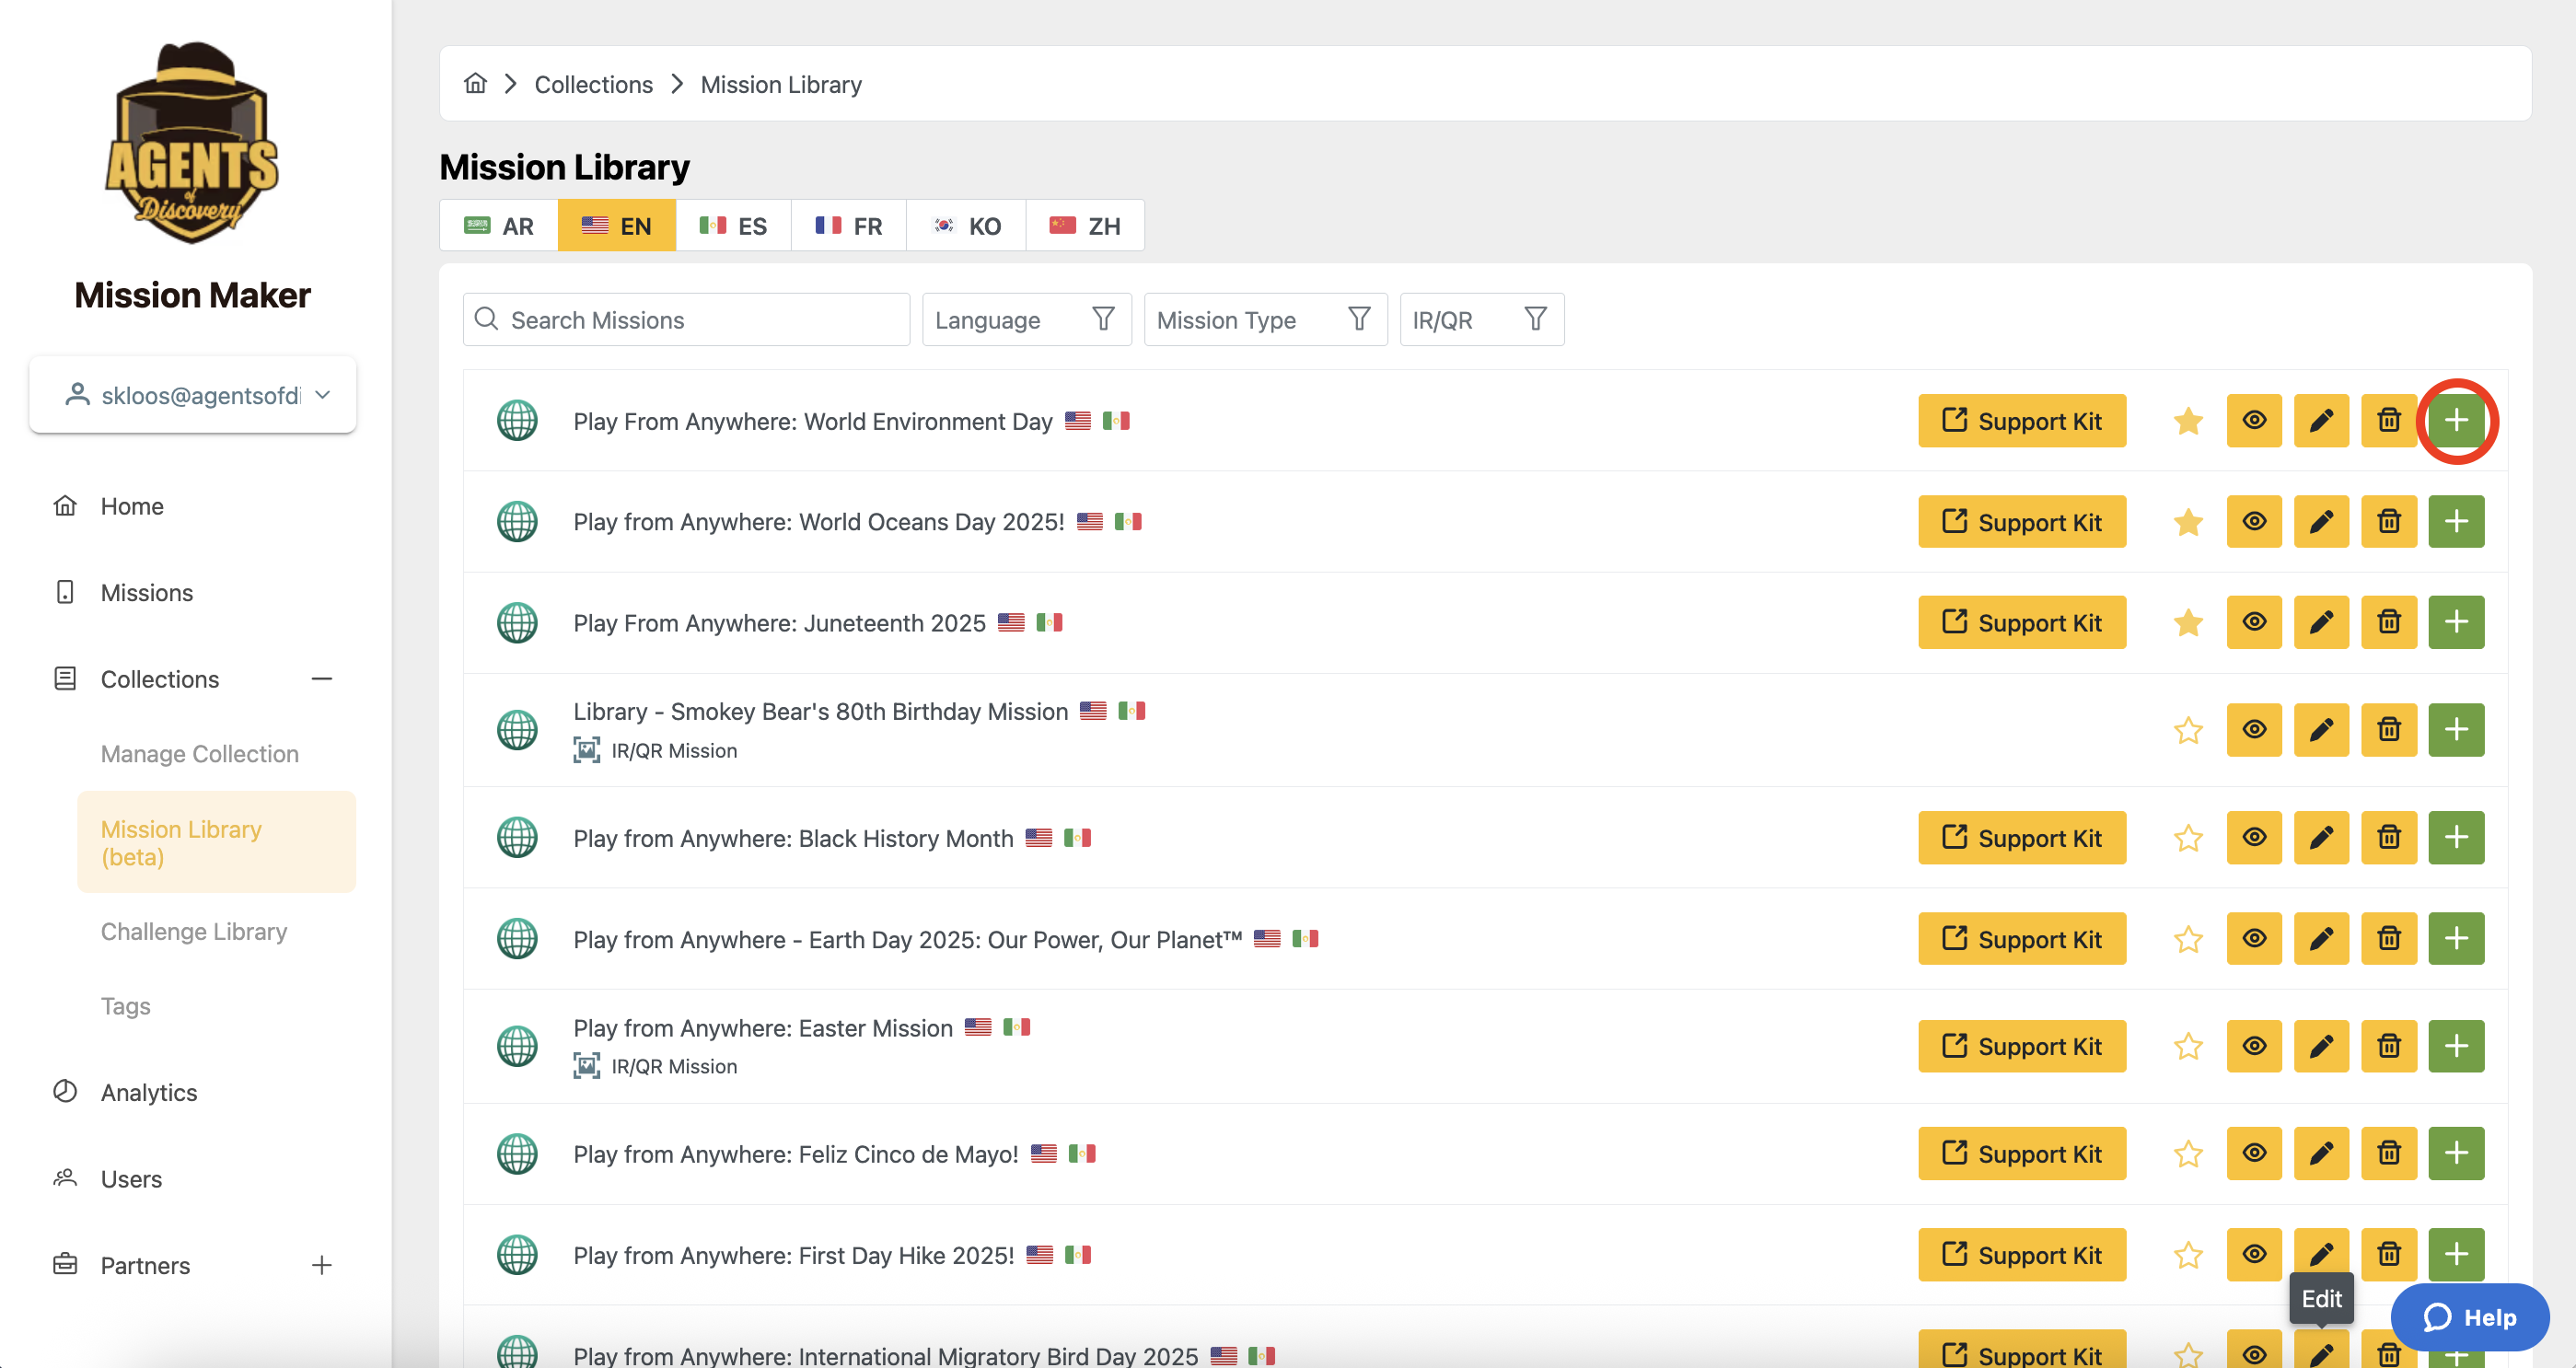Click trash icon for Black History Month

[x=2388, y=838]
